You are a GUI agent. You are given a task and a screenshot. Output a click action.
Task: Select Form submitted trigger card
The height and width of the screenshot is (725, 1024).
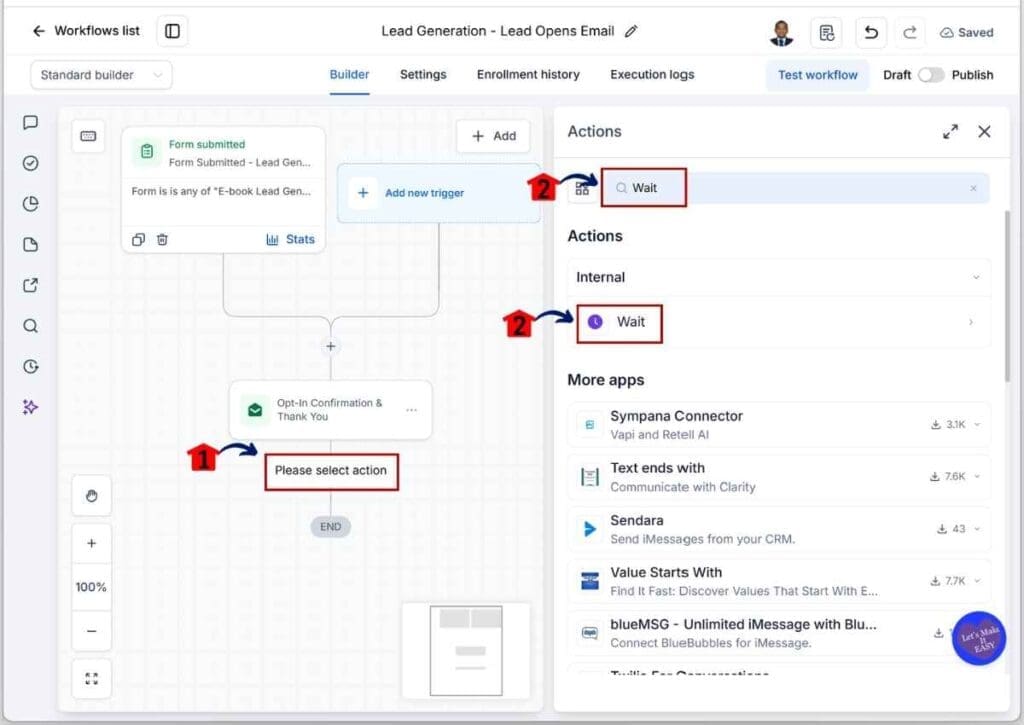tap(223, 189)
